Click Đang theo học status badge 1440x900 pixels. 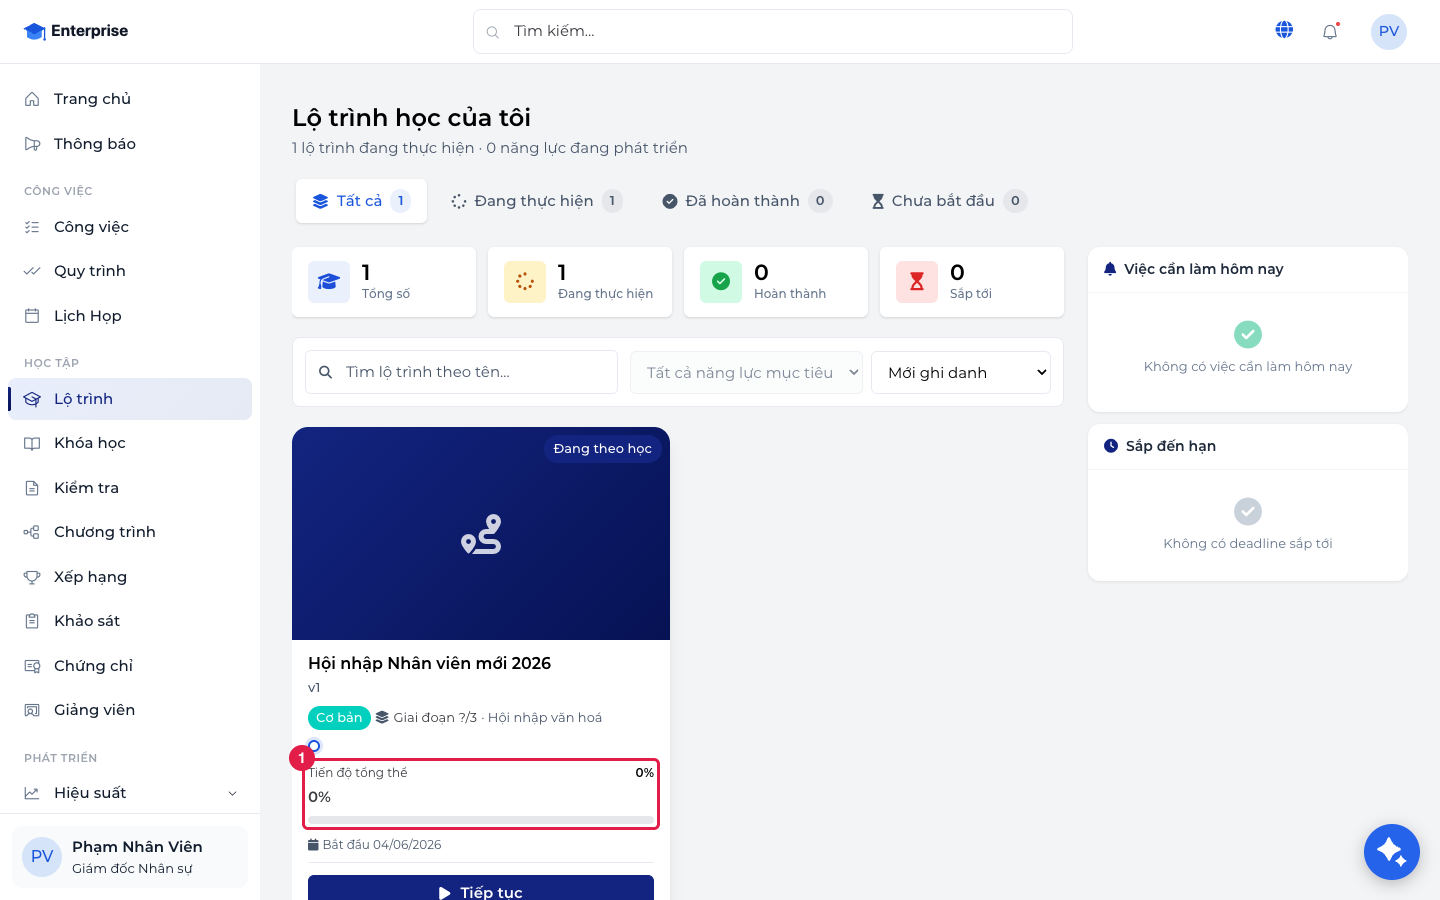pos(603,449)
